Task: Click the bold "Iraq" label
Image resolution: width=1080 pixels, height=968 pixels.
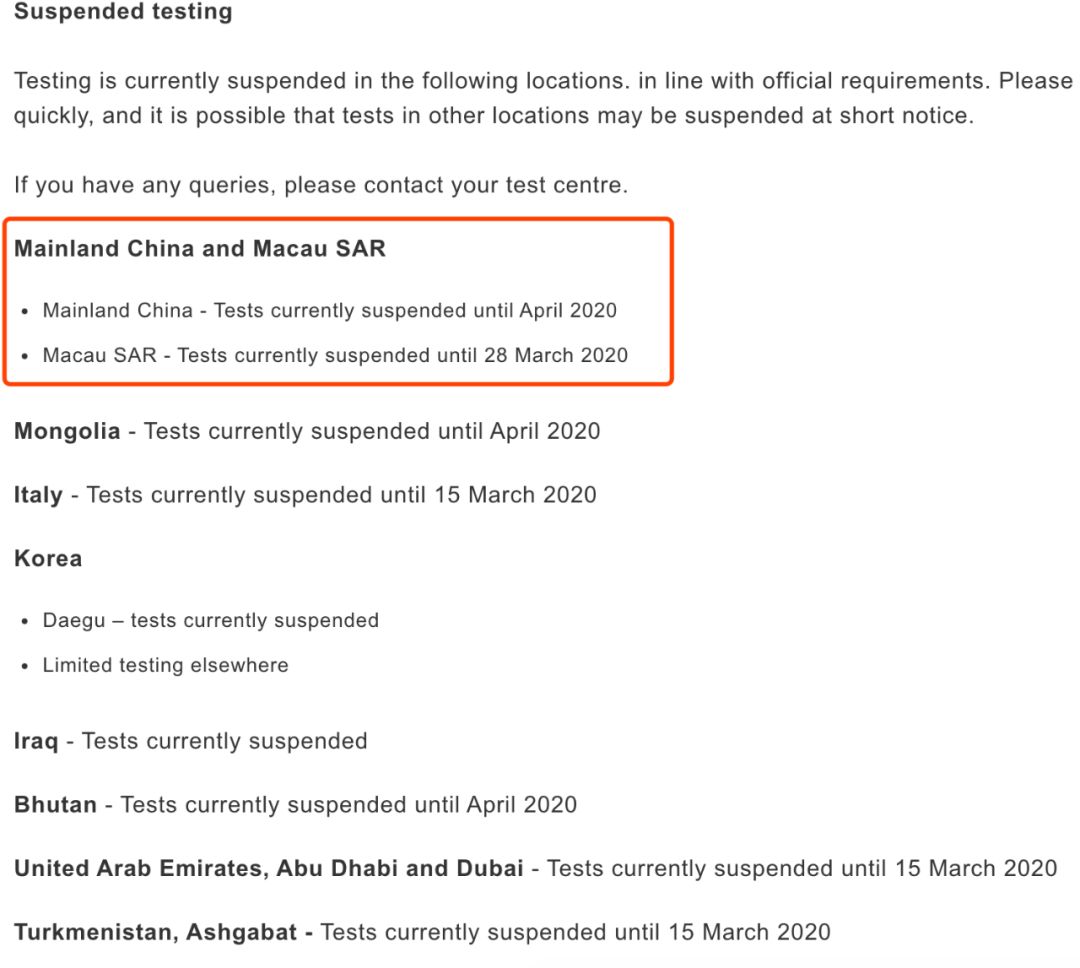Action: coord(36,741)
